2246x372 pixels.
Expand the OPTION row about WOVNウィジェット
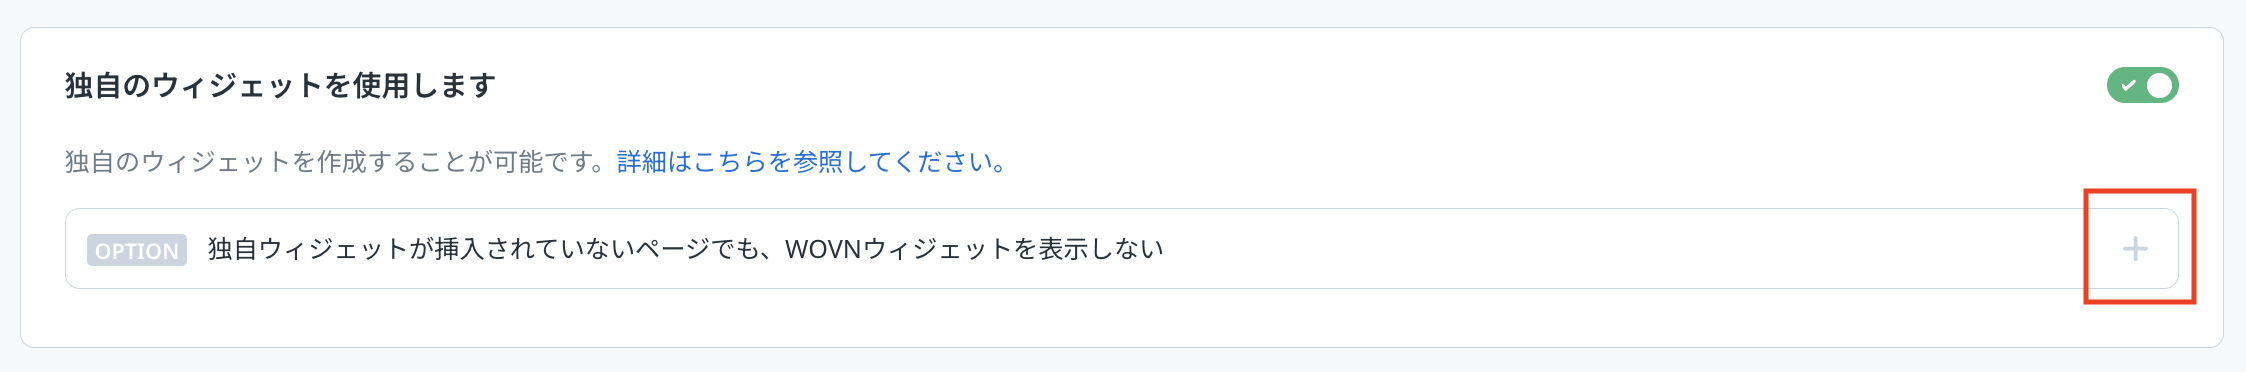point(1121,249)
